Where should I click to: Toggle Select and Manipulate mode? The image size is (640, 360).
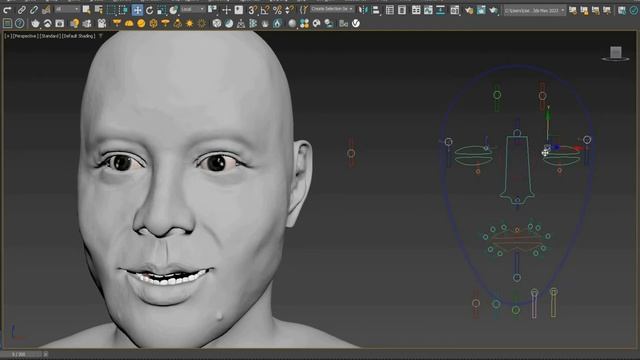point(227,10)
